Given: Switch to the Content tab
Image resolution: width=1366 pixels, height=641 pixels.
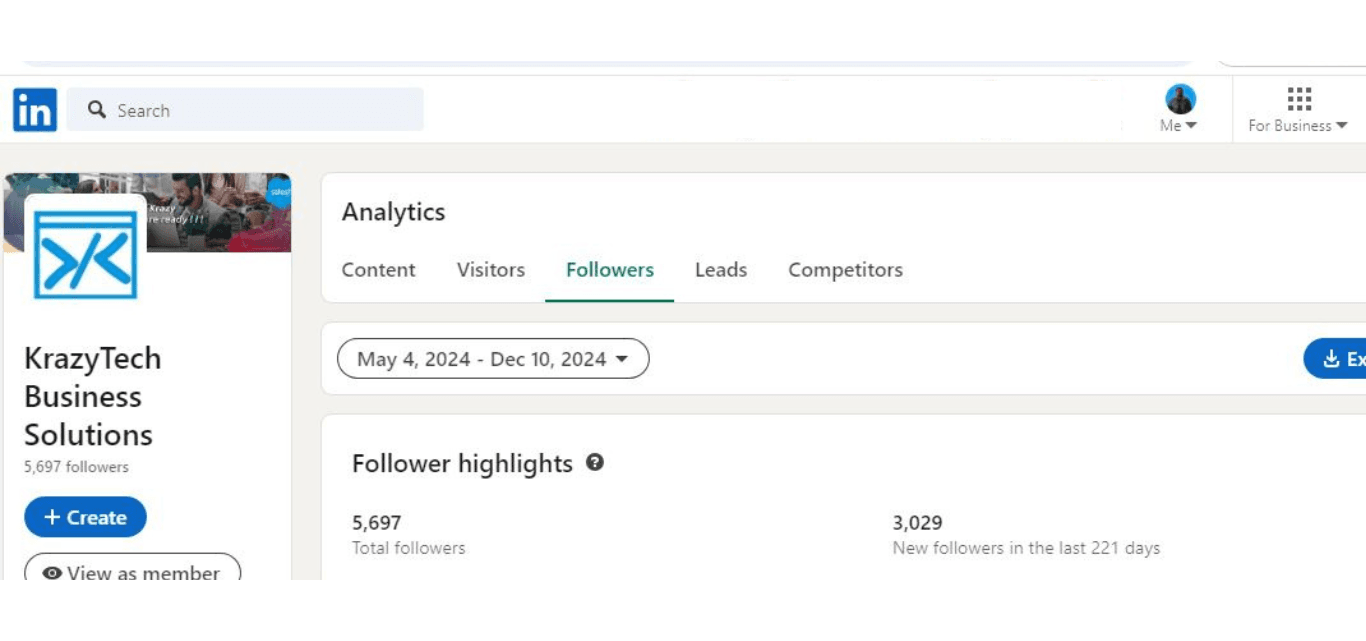Looking at the screenshot, I should (x=378, y=270).
